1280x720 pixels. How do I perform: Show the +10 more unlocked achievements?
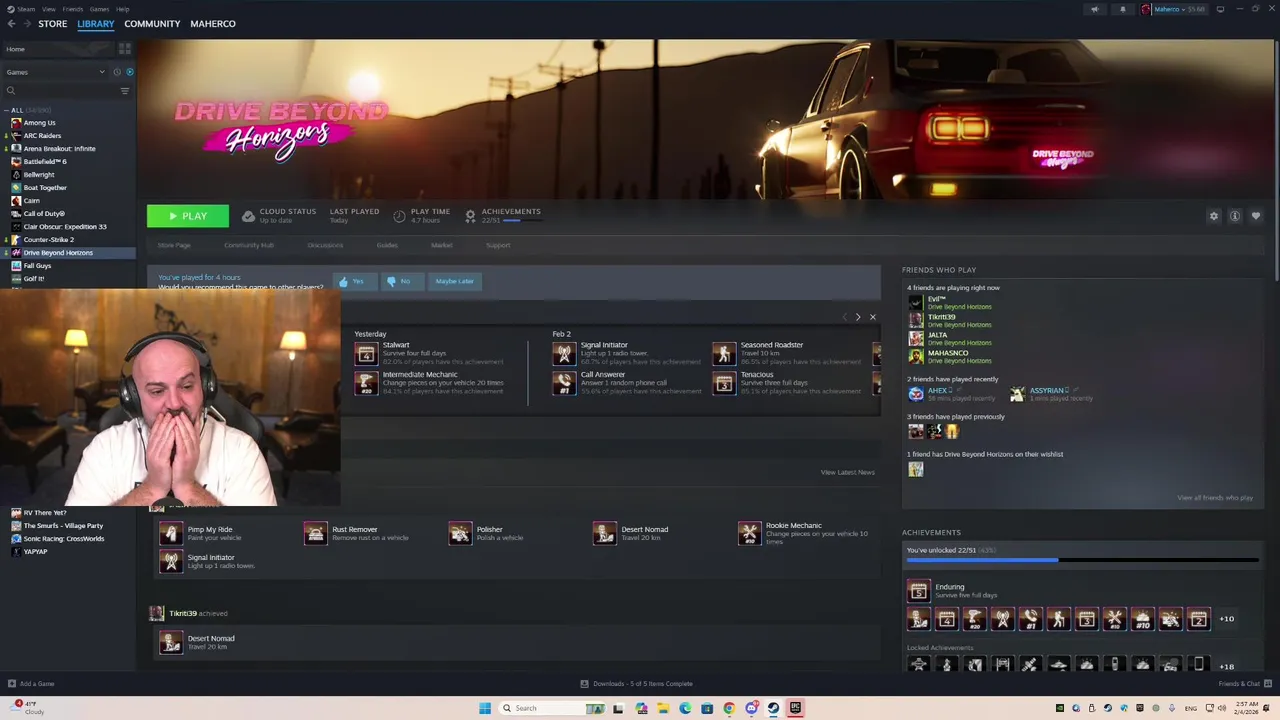[x=1226, y=619]
